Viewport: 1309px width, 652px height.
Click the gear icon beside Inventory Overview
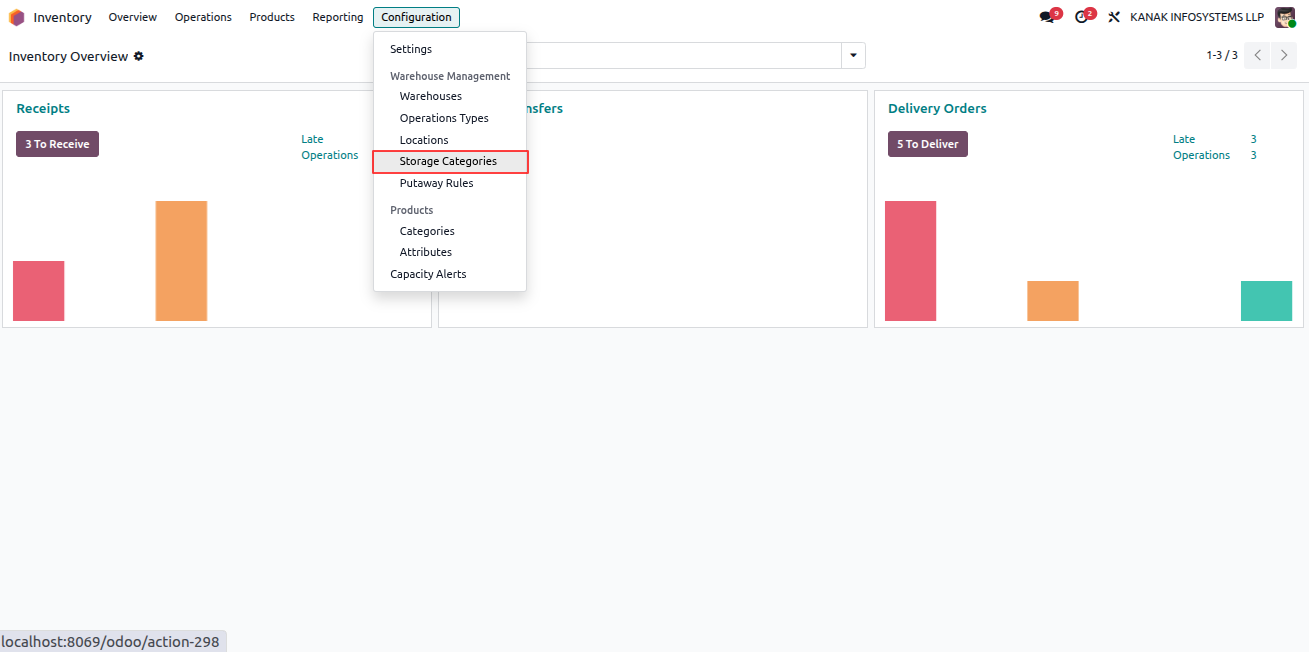click(x=139, y=56)
